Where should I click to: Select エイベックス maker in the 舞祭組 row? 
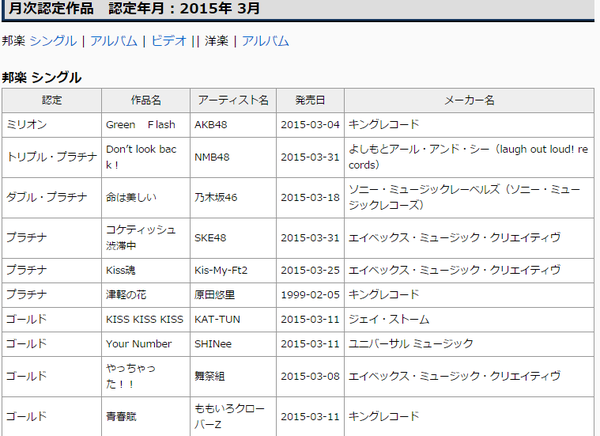(469, 376)
